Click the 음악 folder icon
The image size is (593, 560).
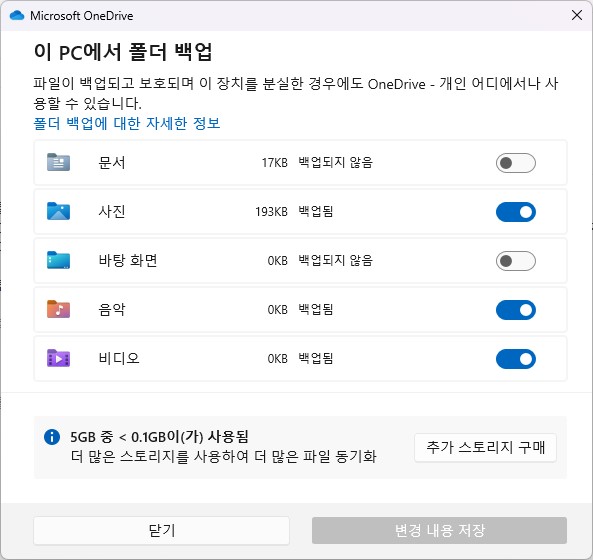pos(58,309)
